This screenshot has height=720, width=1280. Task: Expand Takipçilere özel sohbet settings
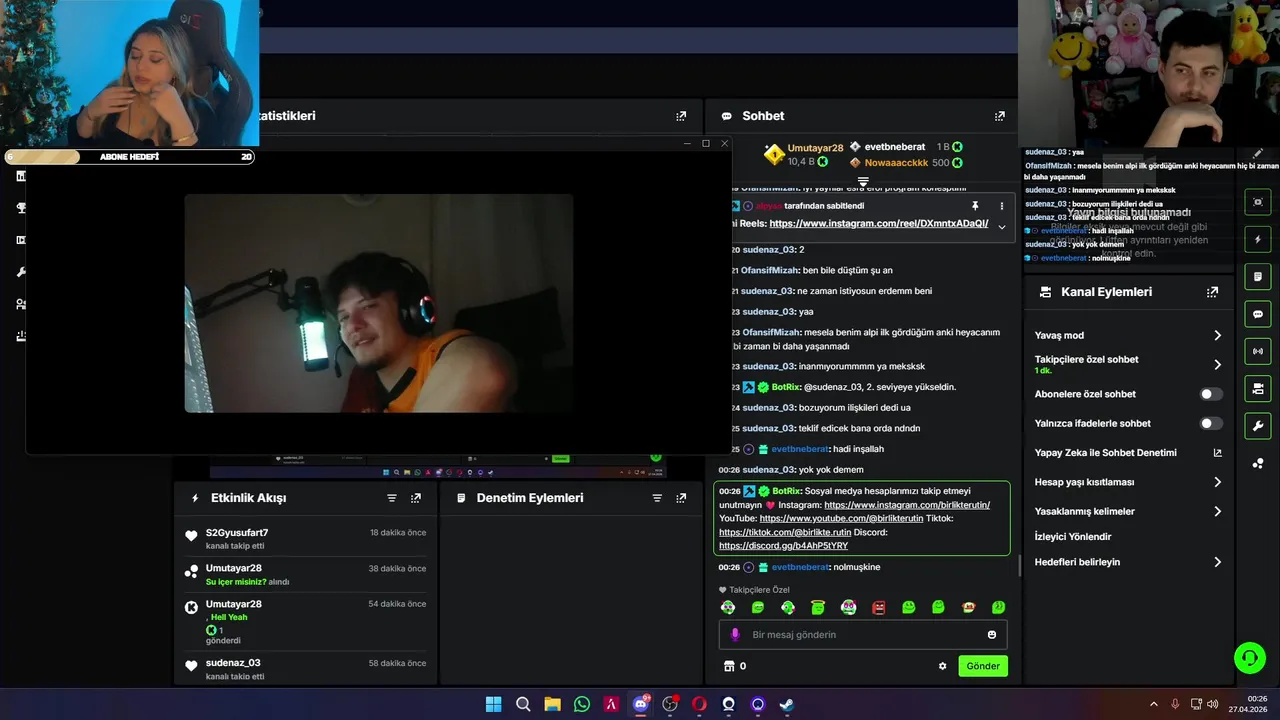pos(1217,365)
